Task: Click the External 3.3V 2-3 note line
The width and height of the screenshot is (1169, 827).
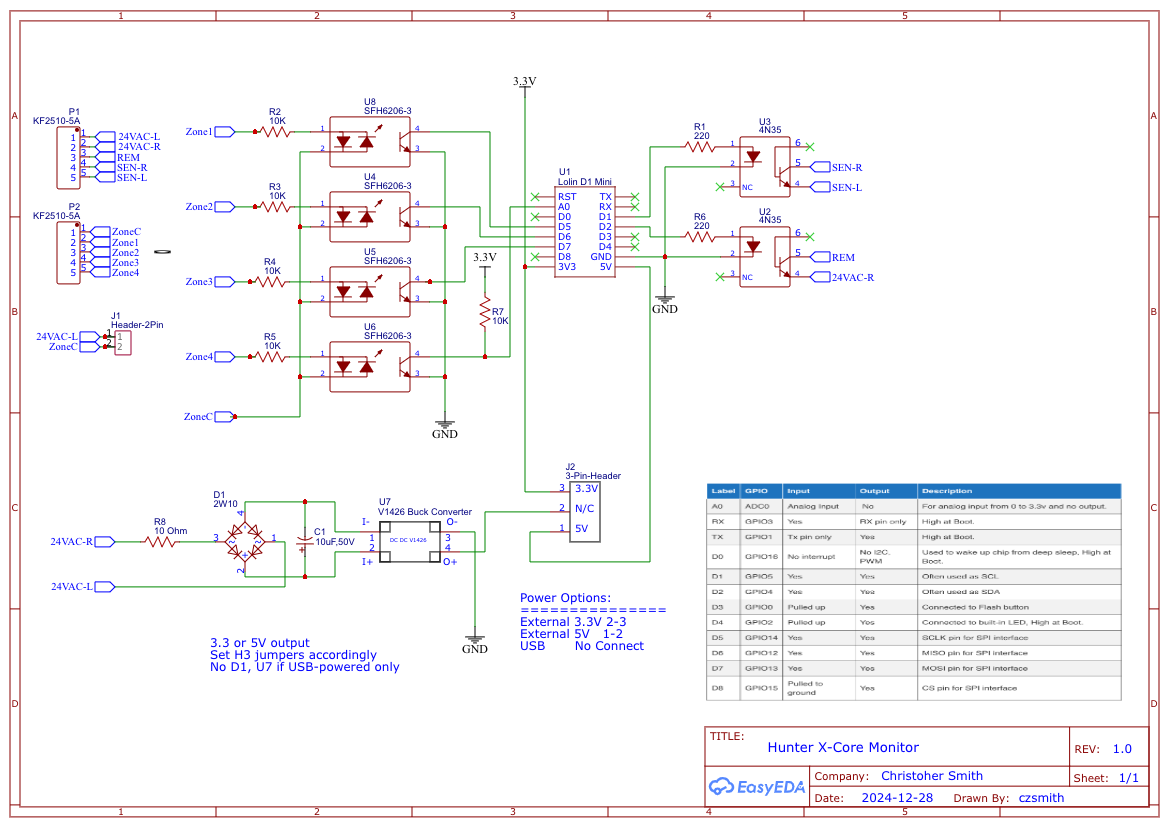Action: pos(573,622)
